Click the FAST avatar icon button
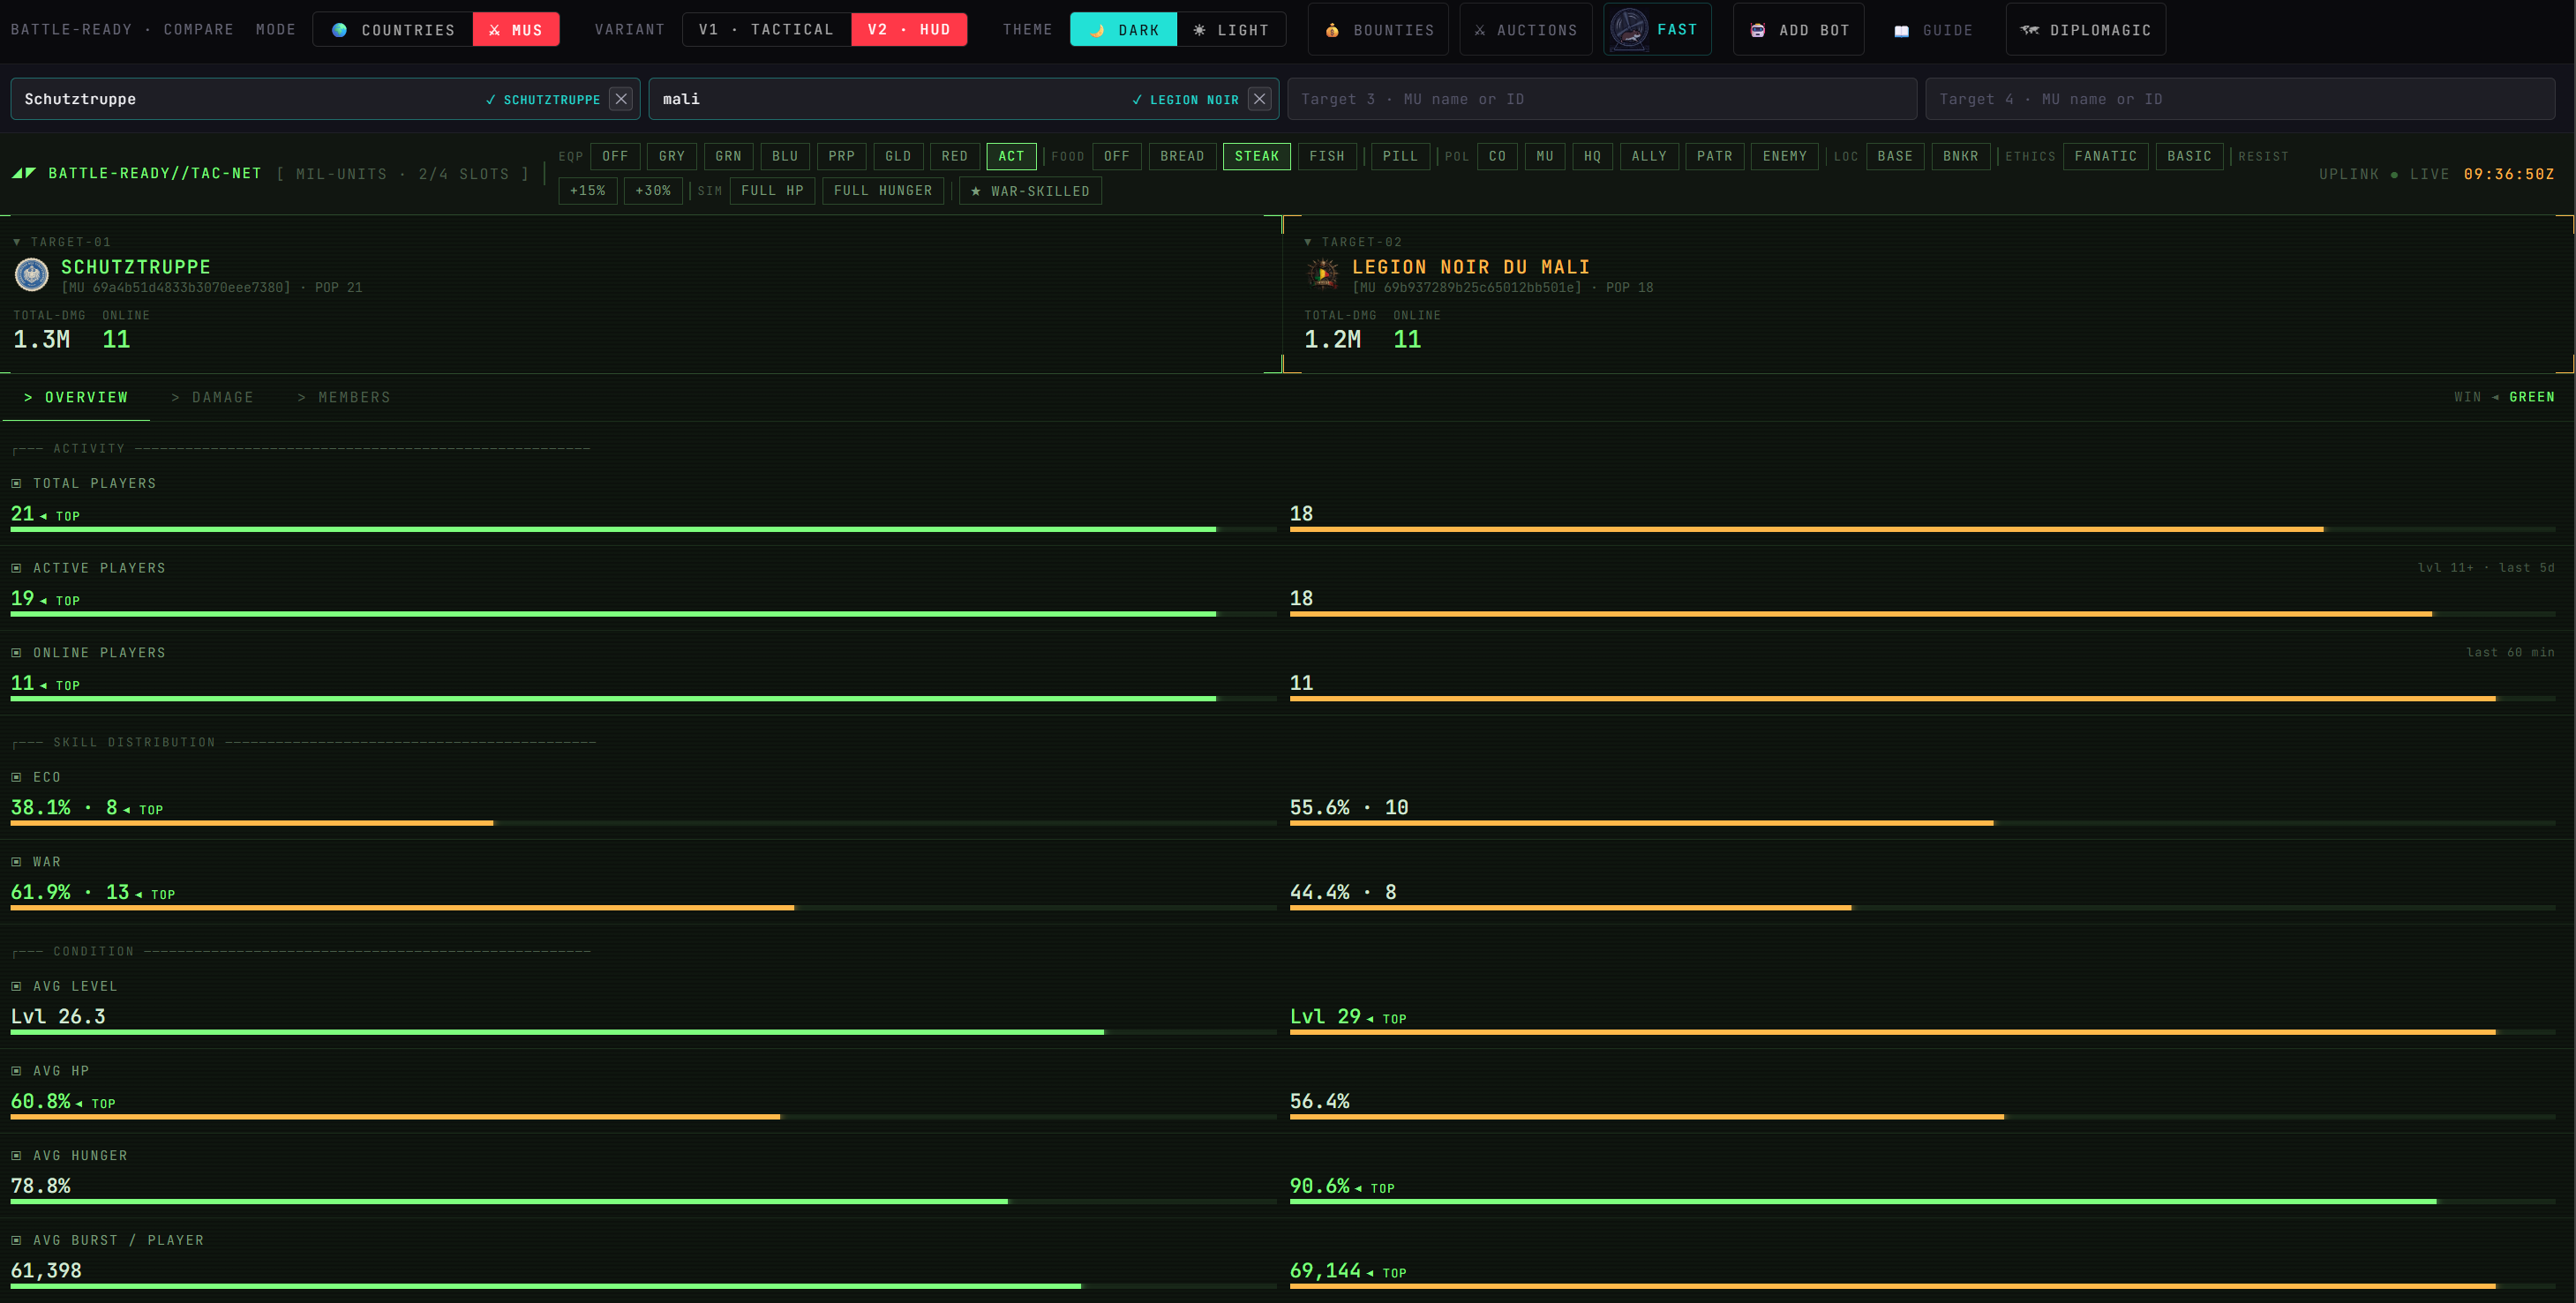 pyautogui.click(x=1629, y=30)
